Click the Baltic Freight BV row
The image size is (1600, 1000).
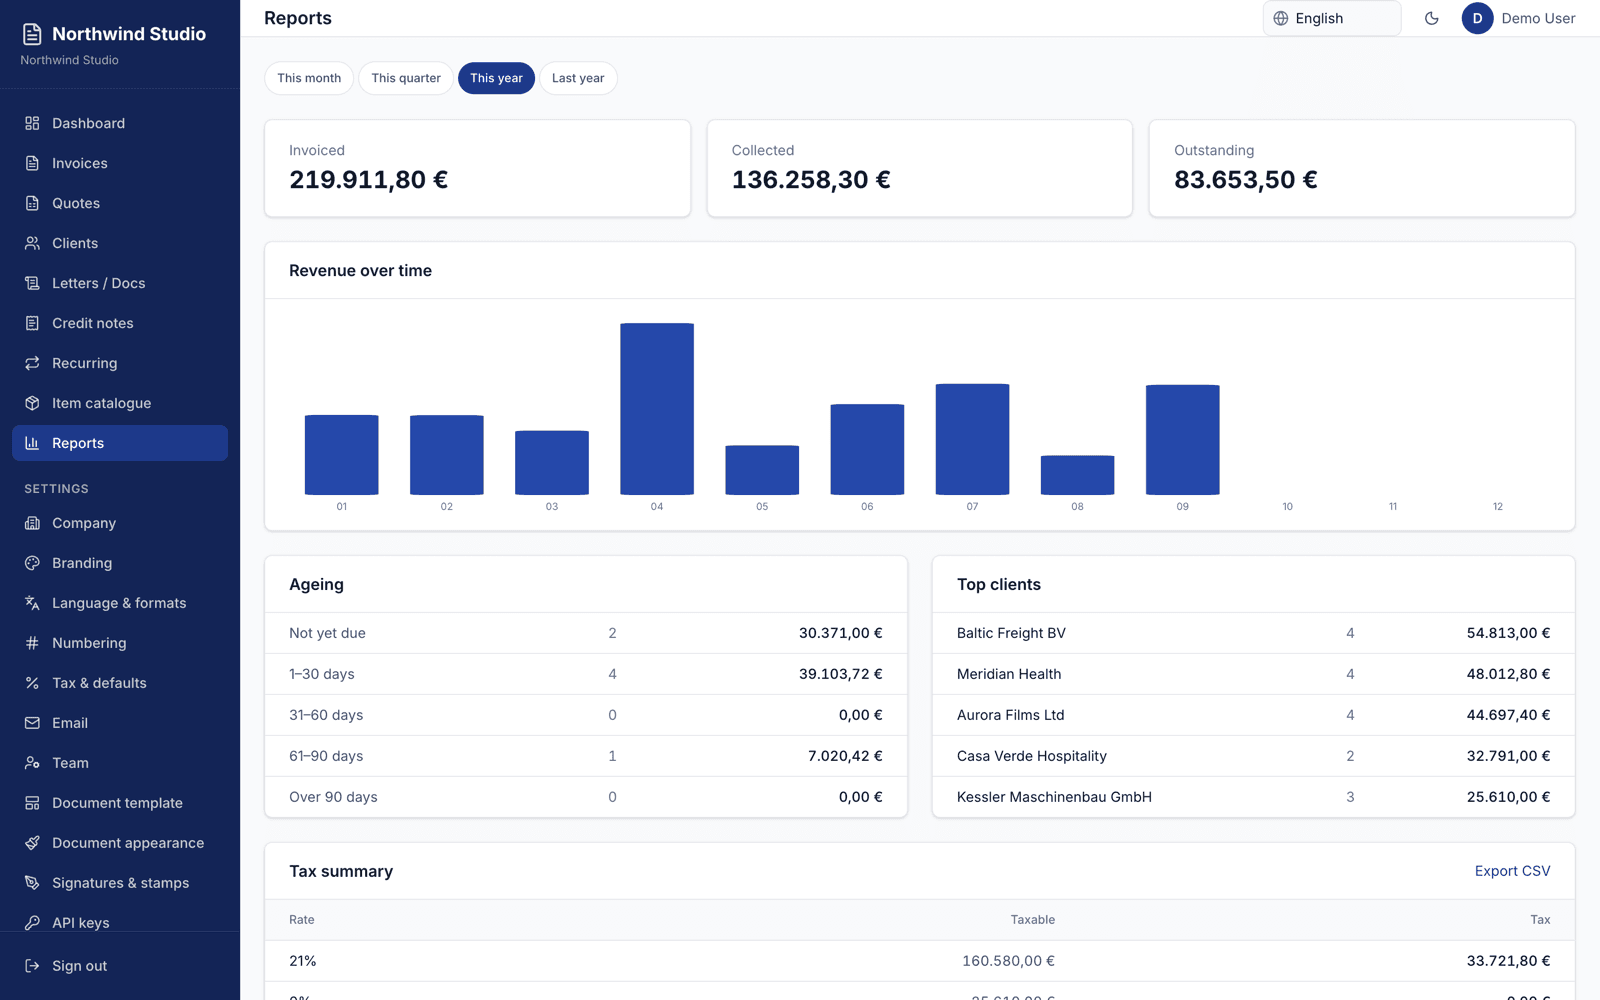click(x=1253, y=633)
